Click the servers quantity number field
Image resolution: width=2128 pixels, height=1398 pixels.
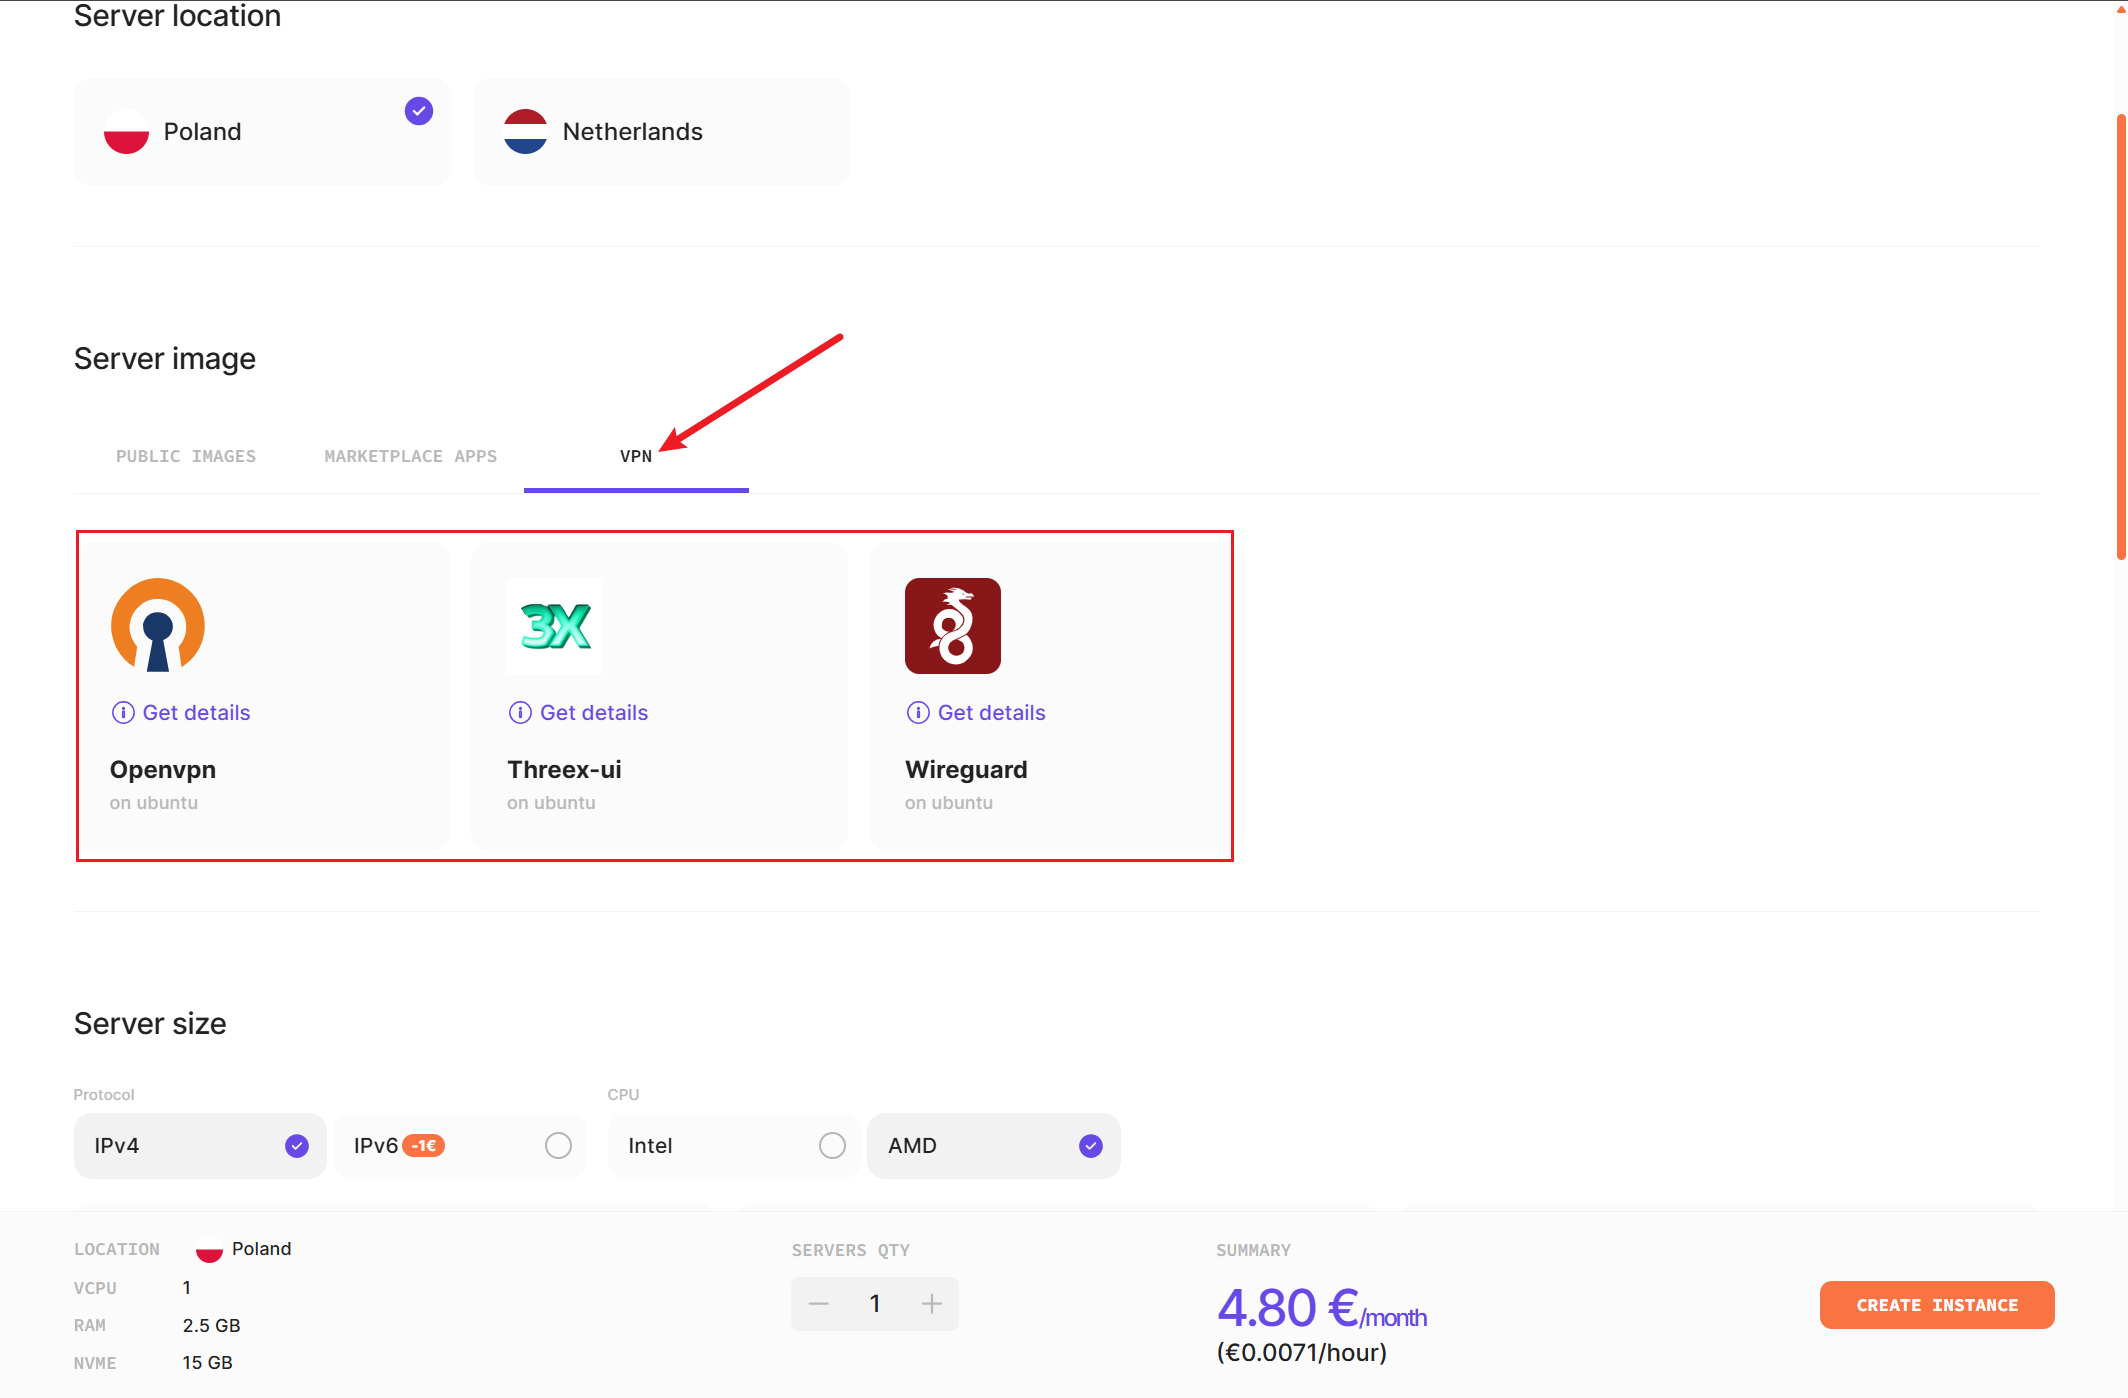pyautogui.click(x=875, y=1304)
